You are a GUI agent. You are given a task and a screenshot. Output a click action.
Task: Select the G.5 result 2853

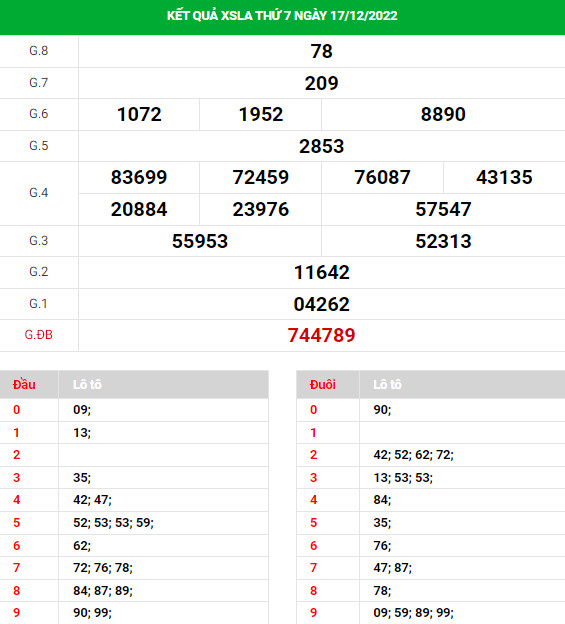coord(321,146)
